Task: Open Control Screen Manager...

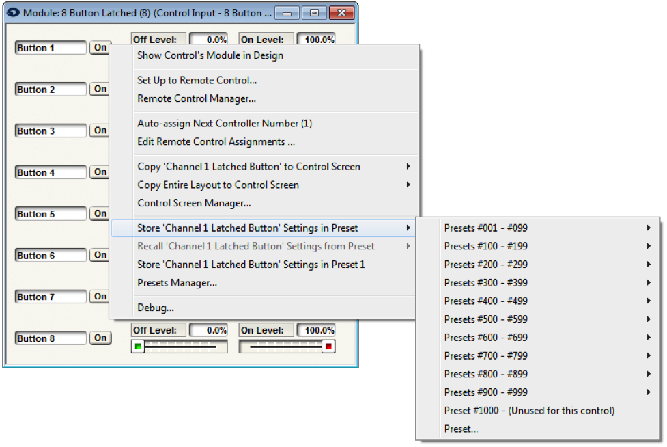Action: pos(264,203)
